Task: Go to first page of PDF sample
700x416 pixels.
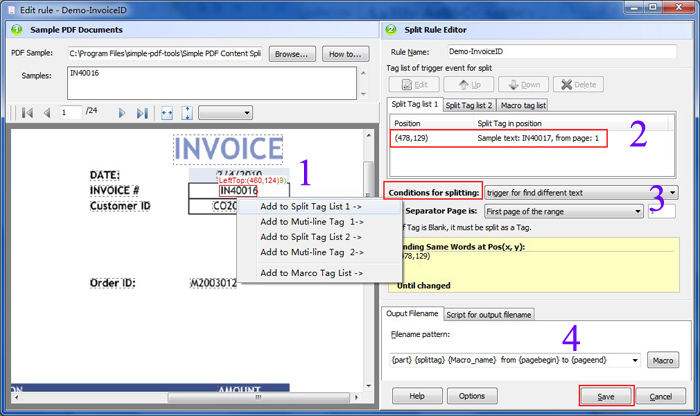Action: [x=27, y=113]
